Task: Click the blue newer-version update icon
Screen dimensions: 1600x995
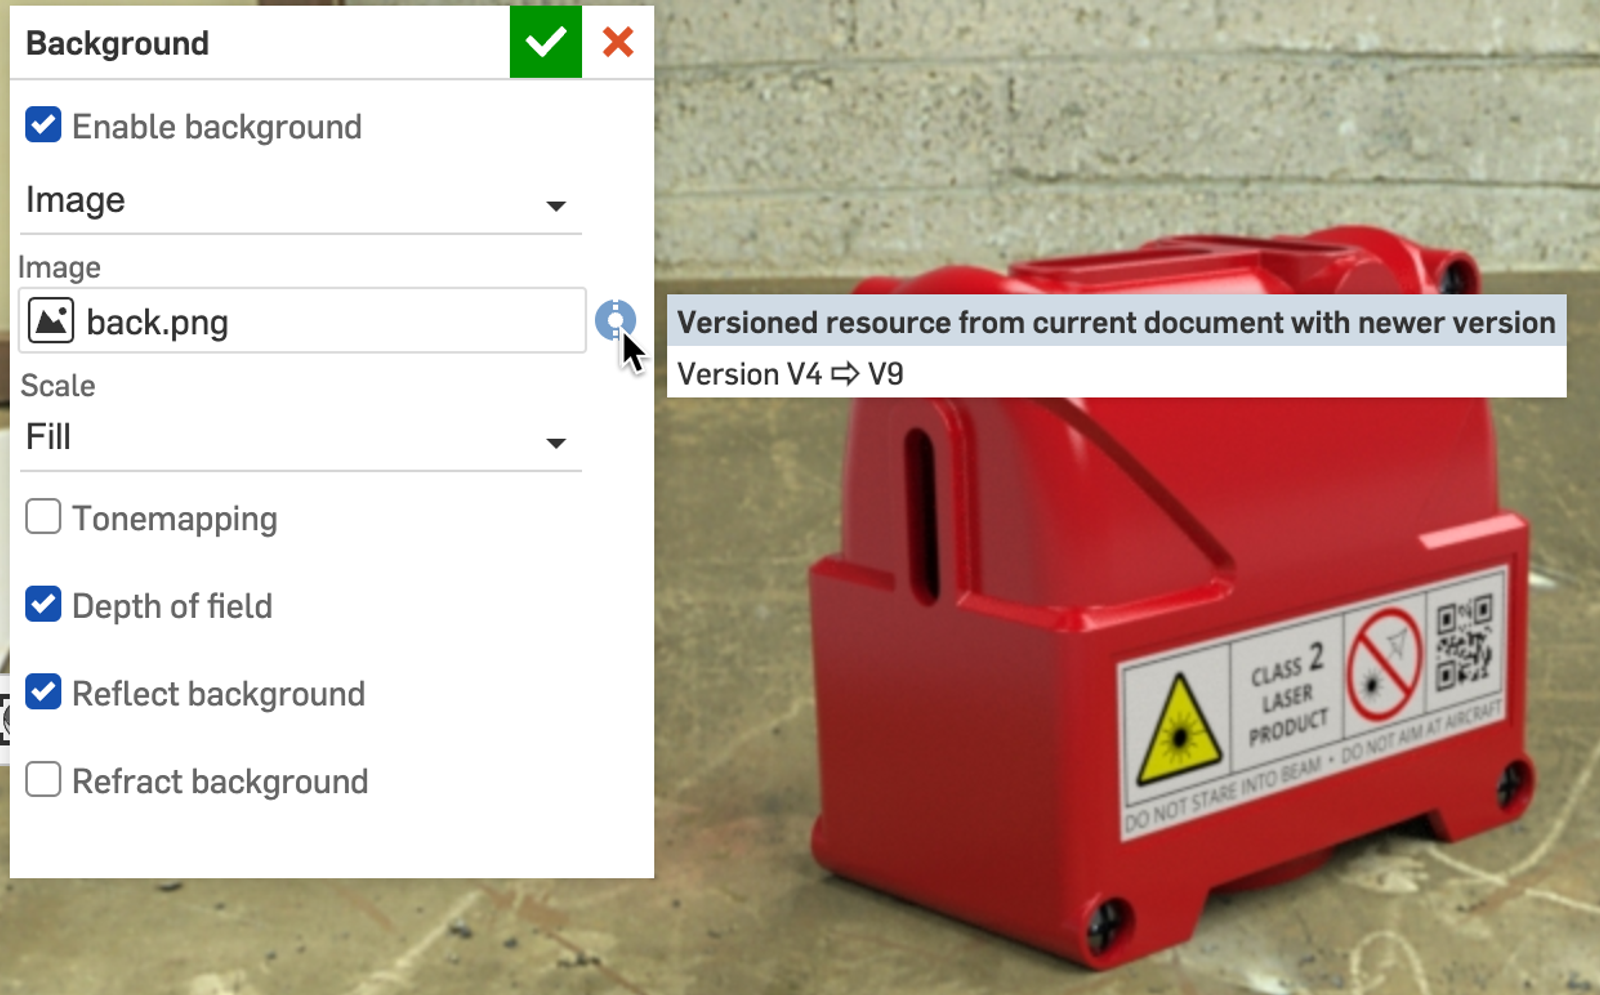Action: [x=614, y=320]
